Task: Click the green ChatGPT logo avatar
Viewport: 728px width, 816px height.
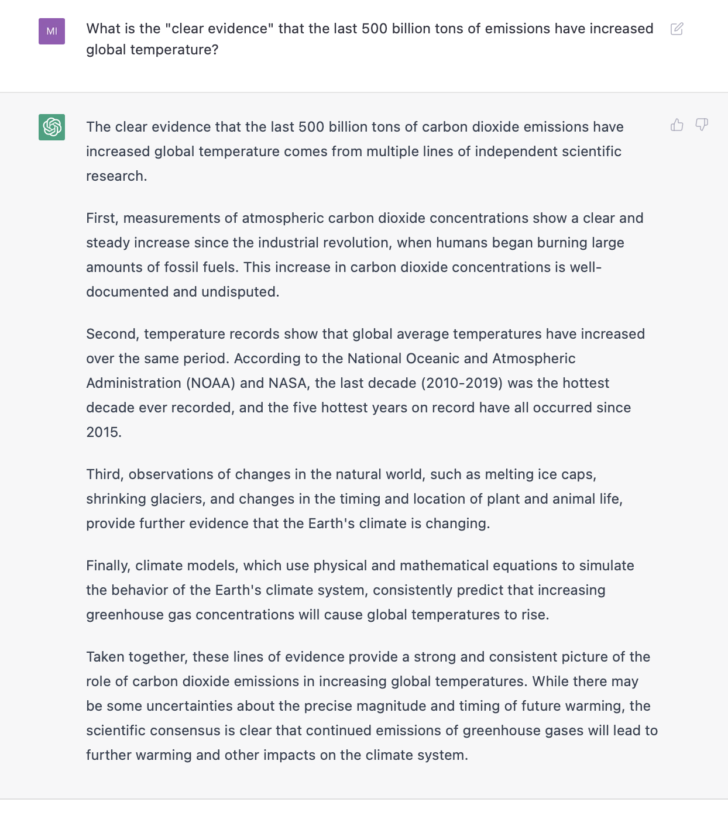Action: click(x=52, y=127)
